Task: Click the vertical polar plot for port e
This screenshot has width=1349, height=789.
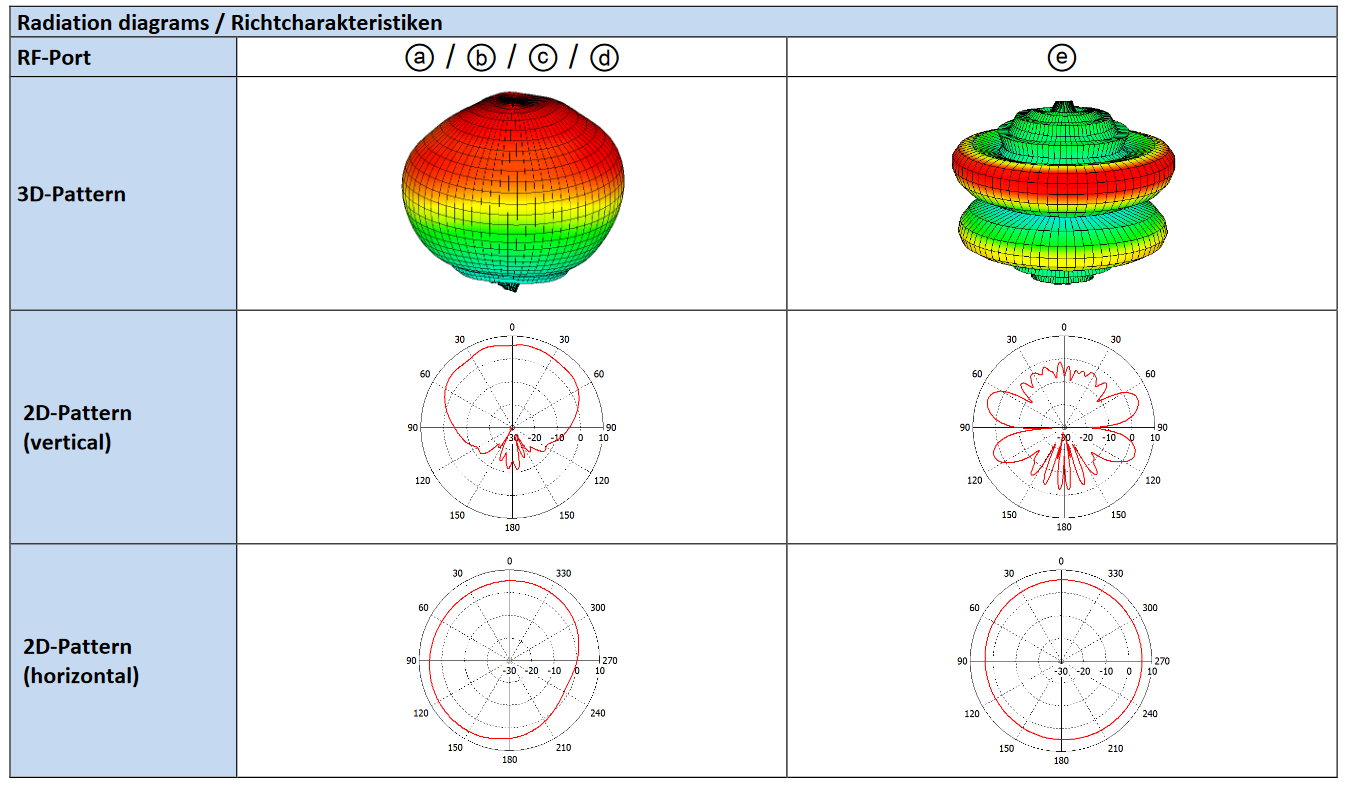Action: (x=1063, y=427)
